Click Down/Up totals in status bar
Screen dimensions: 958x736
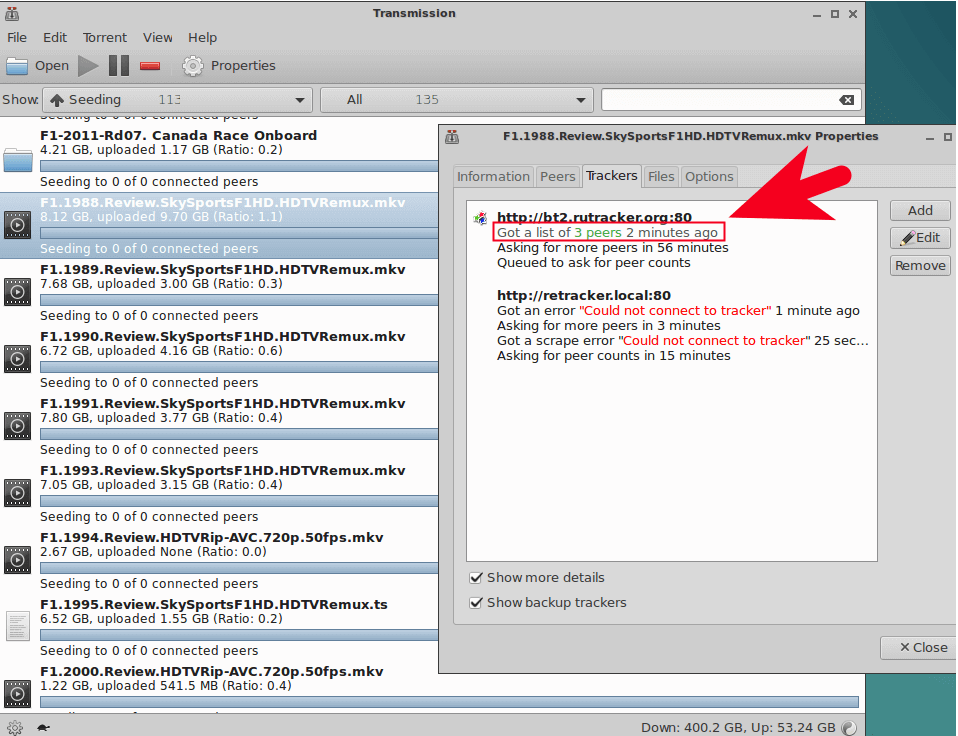738,727
